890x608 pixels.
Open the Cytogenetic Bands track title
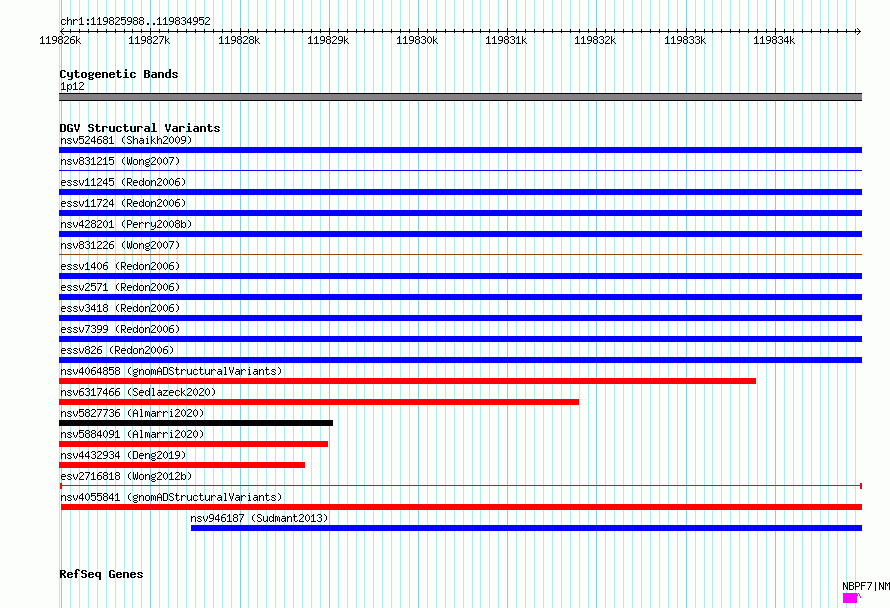click(119, 74)
